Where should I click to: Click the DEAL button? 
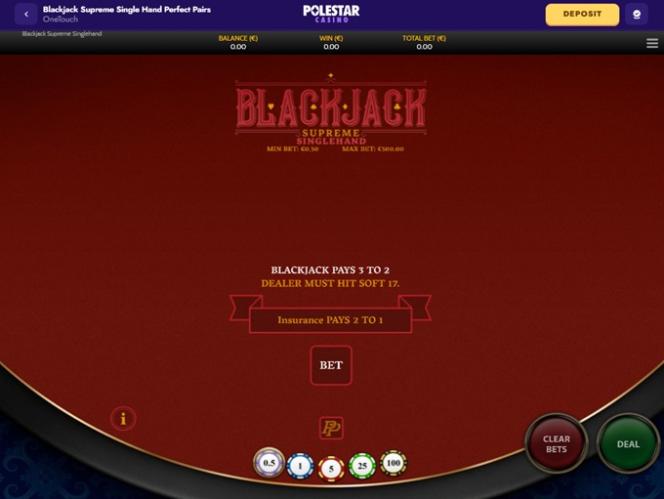pos(628,444)
